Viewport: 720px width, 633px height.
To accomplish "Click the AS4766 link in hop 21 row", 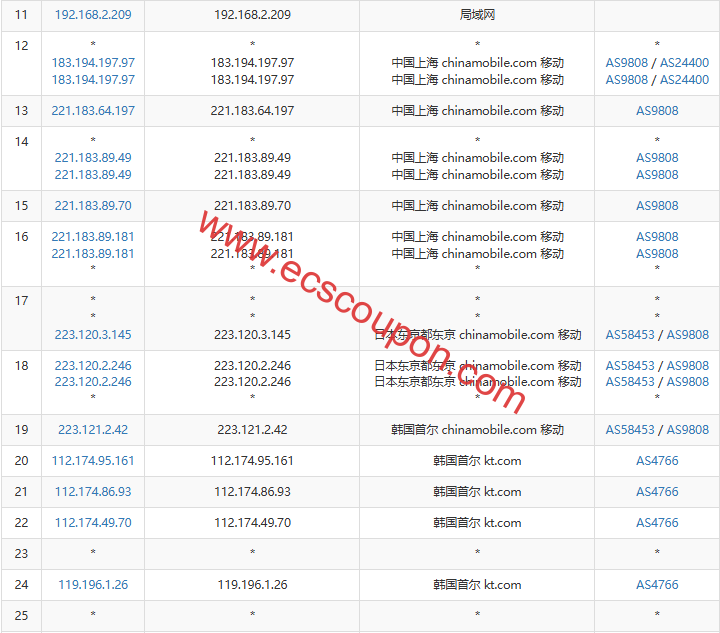I will pyautogui.click(x=657, y=492).
